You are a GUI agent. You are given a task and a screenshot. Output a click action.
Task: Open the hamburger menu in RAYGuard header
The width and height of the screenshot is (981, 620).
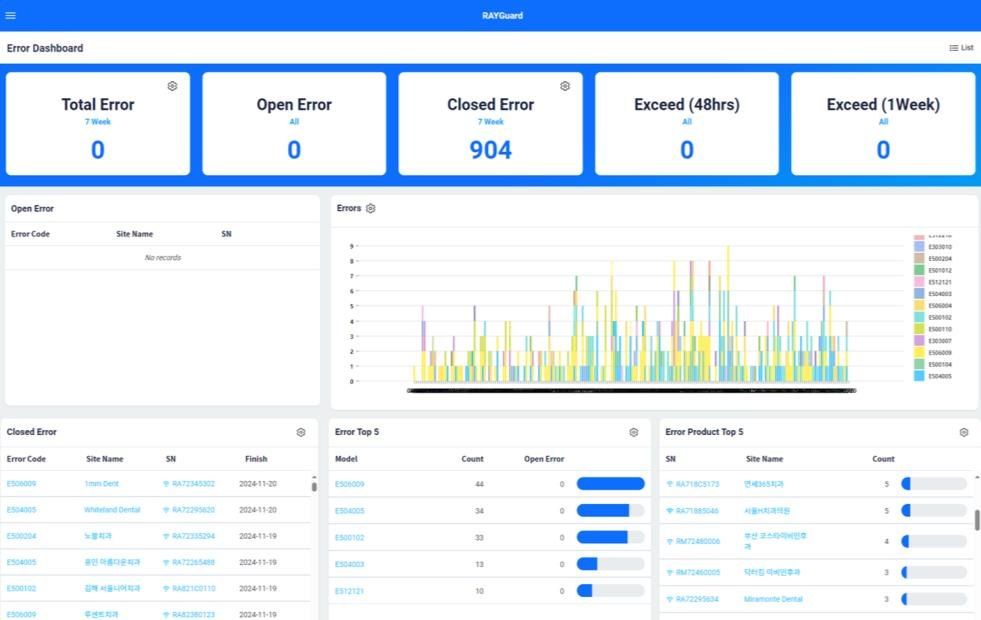tap(11, 16)
